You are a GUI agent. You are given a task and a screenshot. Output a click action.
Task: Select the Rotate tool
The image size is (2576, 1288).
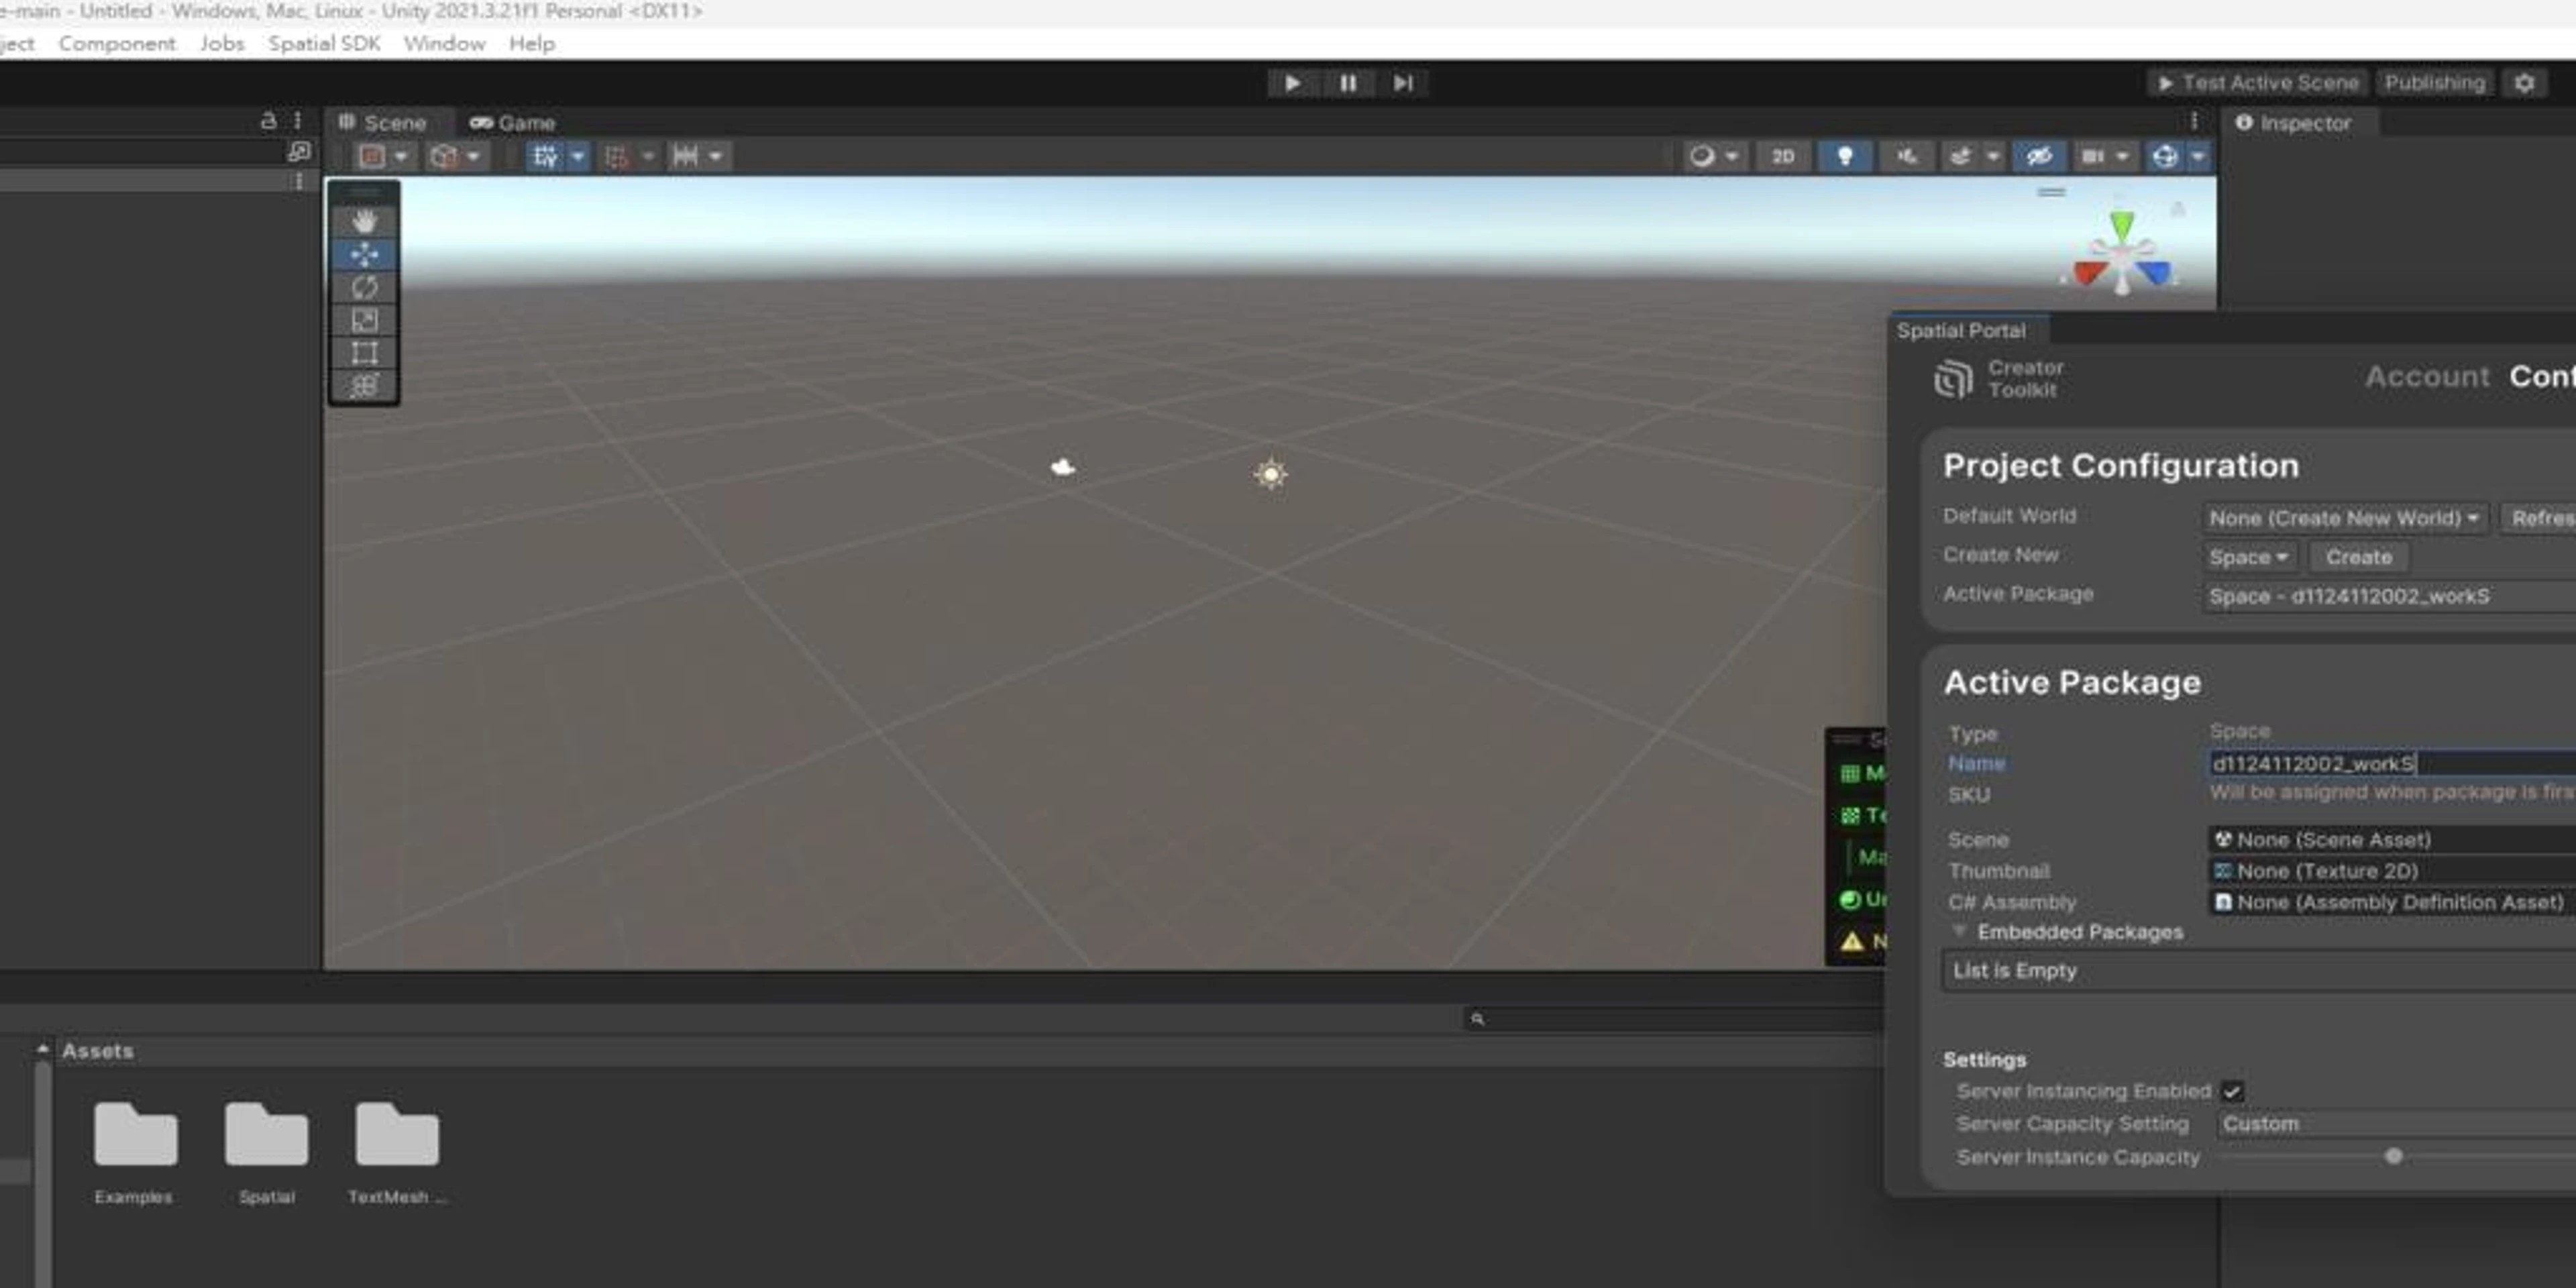tap(364, 287)
